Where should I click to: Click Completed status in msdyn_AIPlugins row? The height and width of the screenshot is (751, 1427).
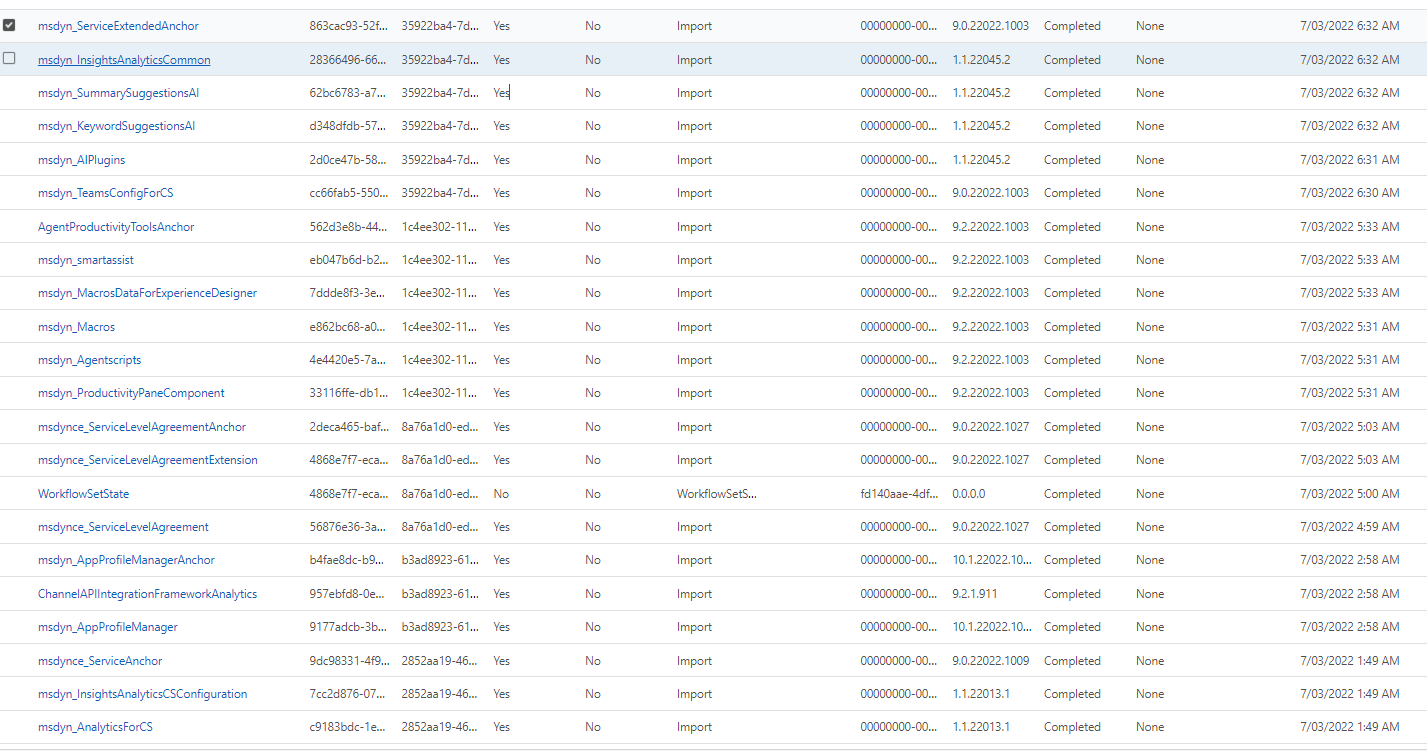[x=1072, y=160]
